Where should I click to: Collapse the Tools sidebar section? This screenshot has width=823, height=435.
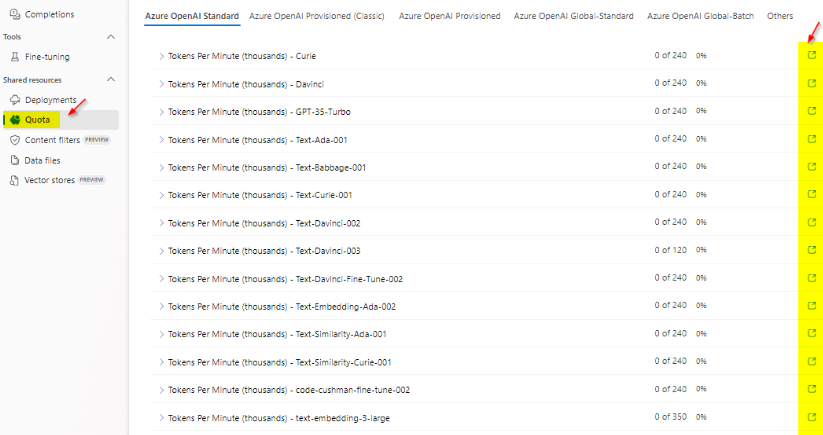(x=111, y=37)
